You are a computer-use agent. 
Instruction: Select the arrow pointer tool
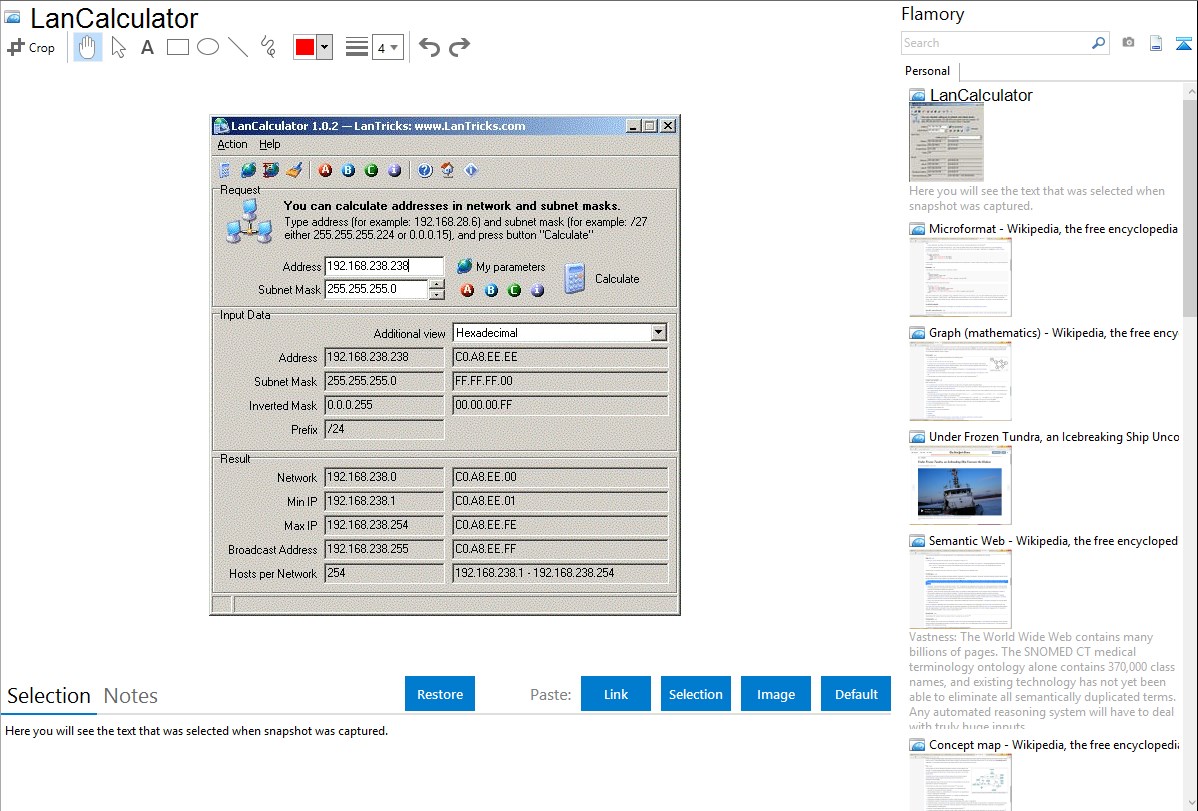coord(119,47)
